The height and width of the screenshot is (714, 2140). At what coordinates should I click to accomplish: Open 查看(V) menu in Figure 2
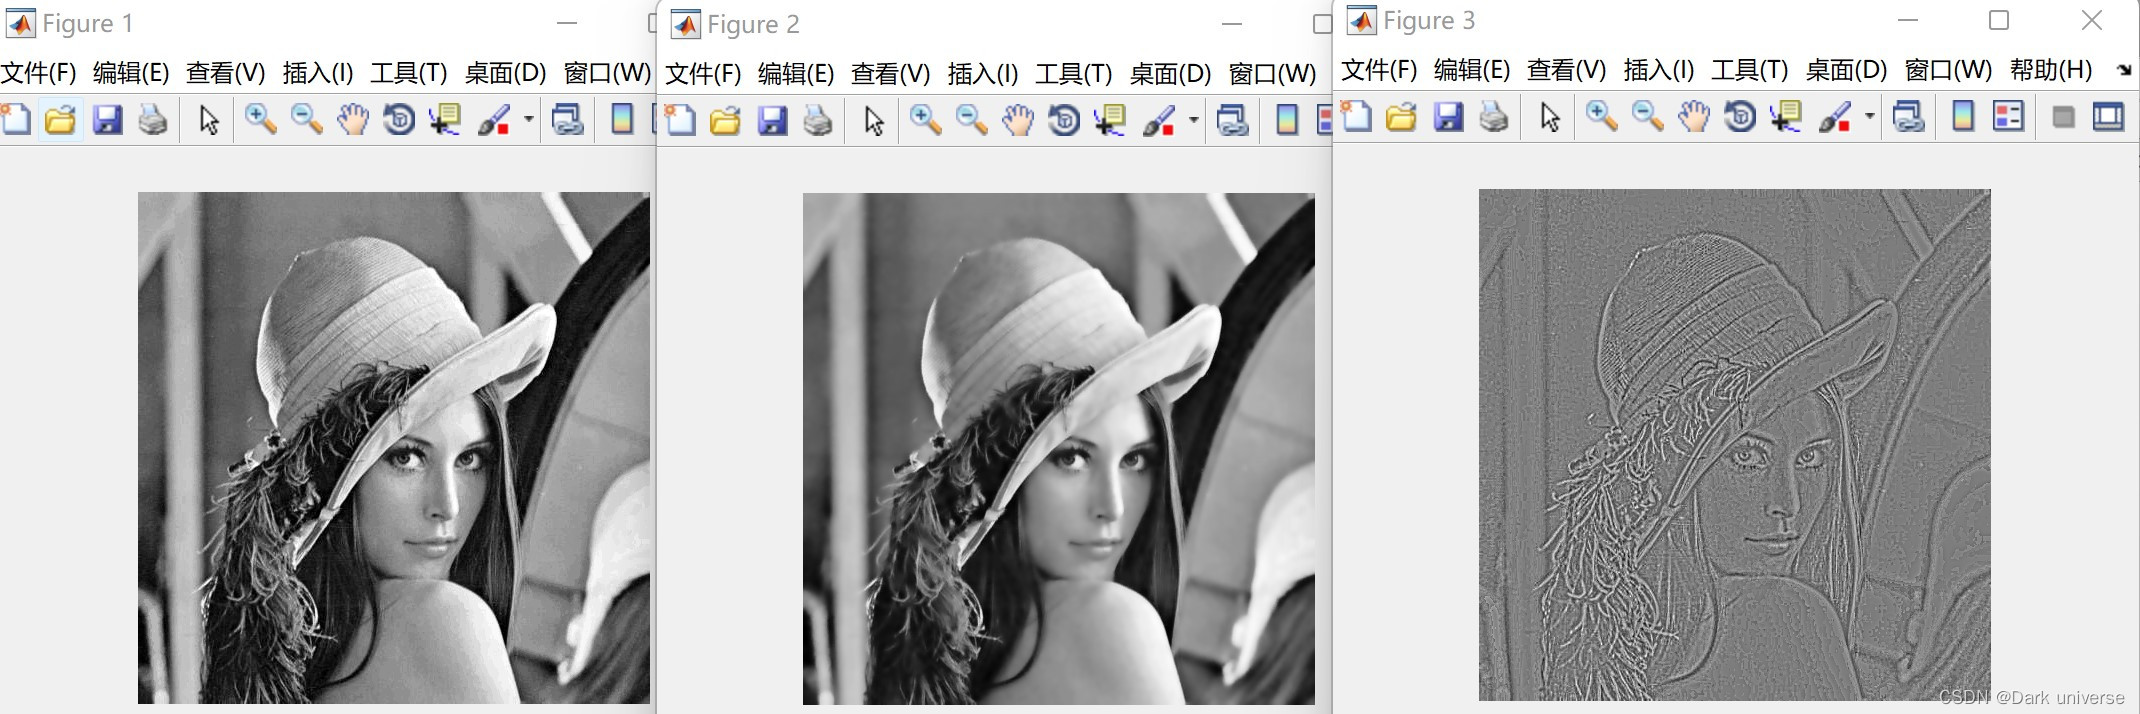coord(890,74)
